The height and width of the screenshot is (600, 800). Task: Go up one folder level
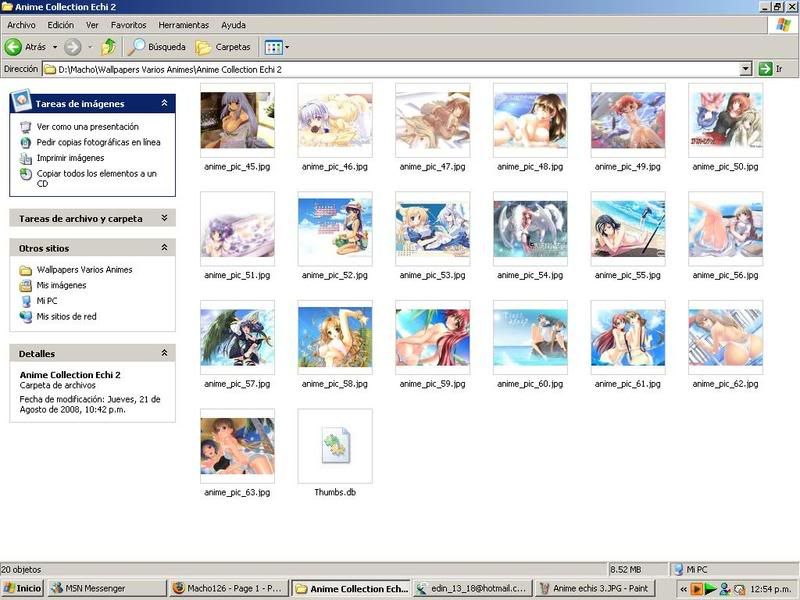pyautogui.click(x=108, y=47)
